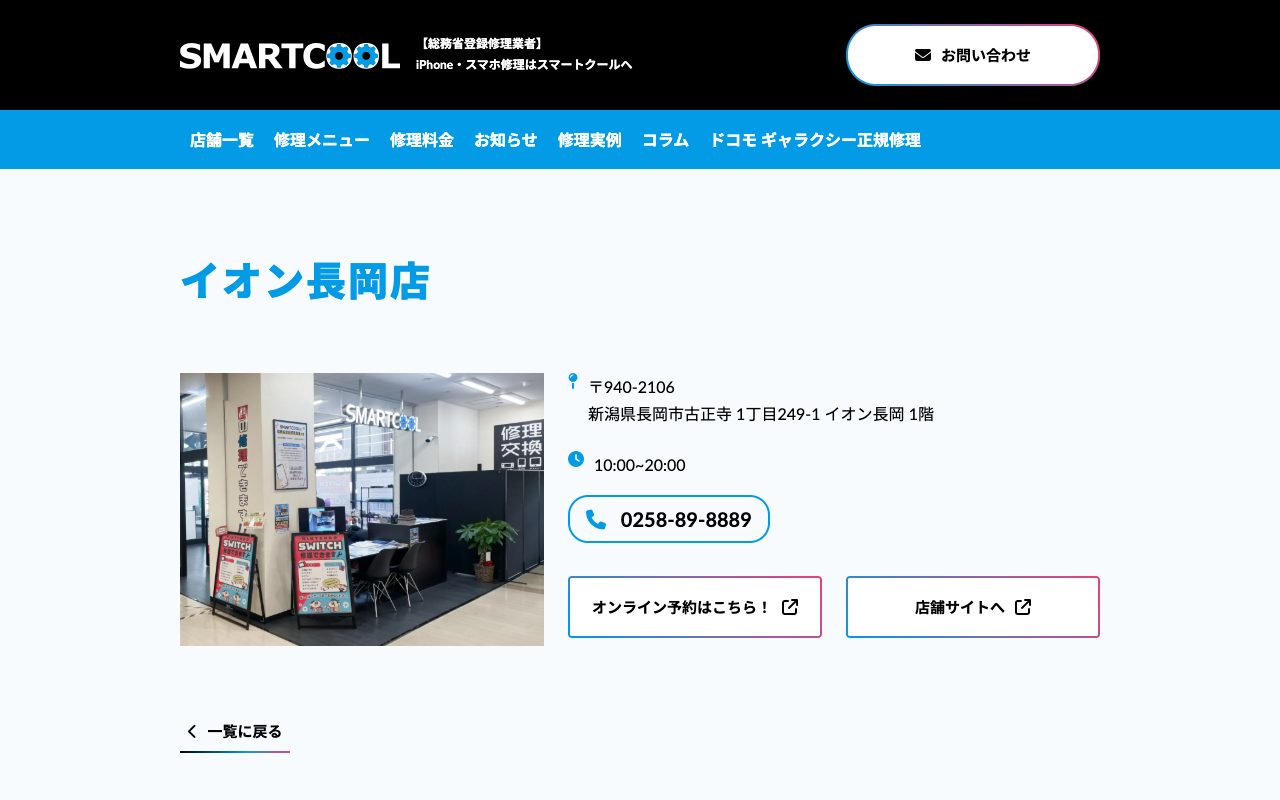Click オンライン予約はこちら！ button

tap(695, 607)
